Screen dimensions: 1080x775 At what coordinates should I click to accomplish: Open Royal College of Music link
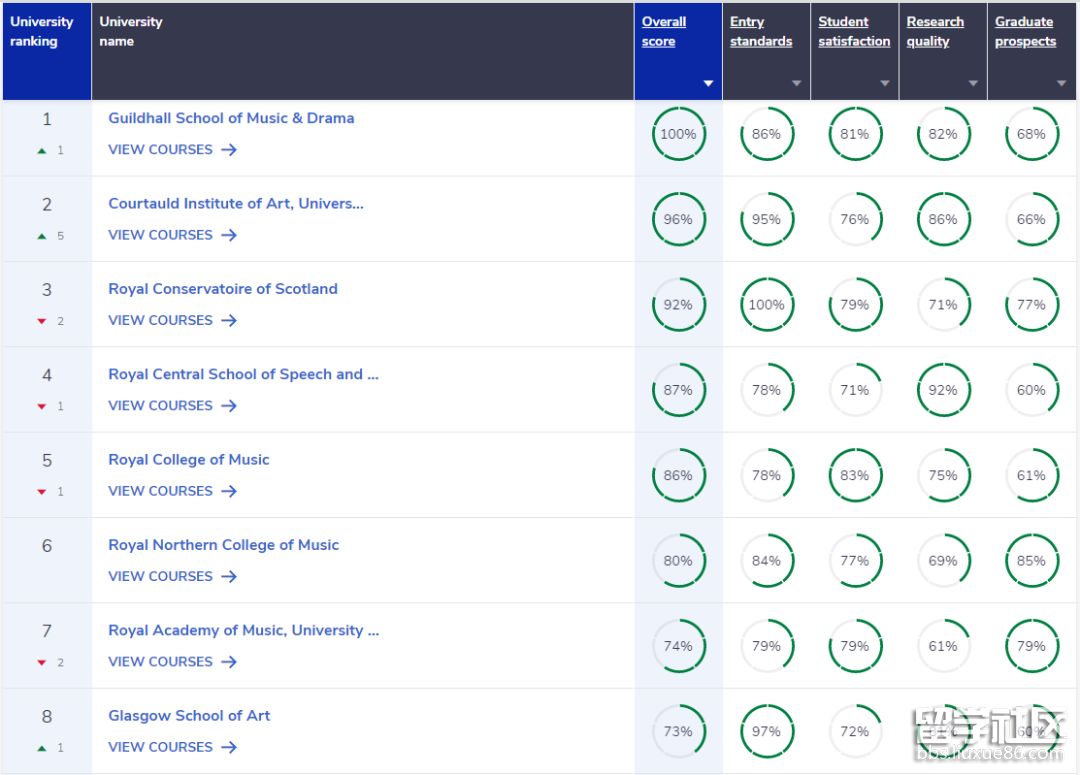188,459
